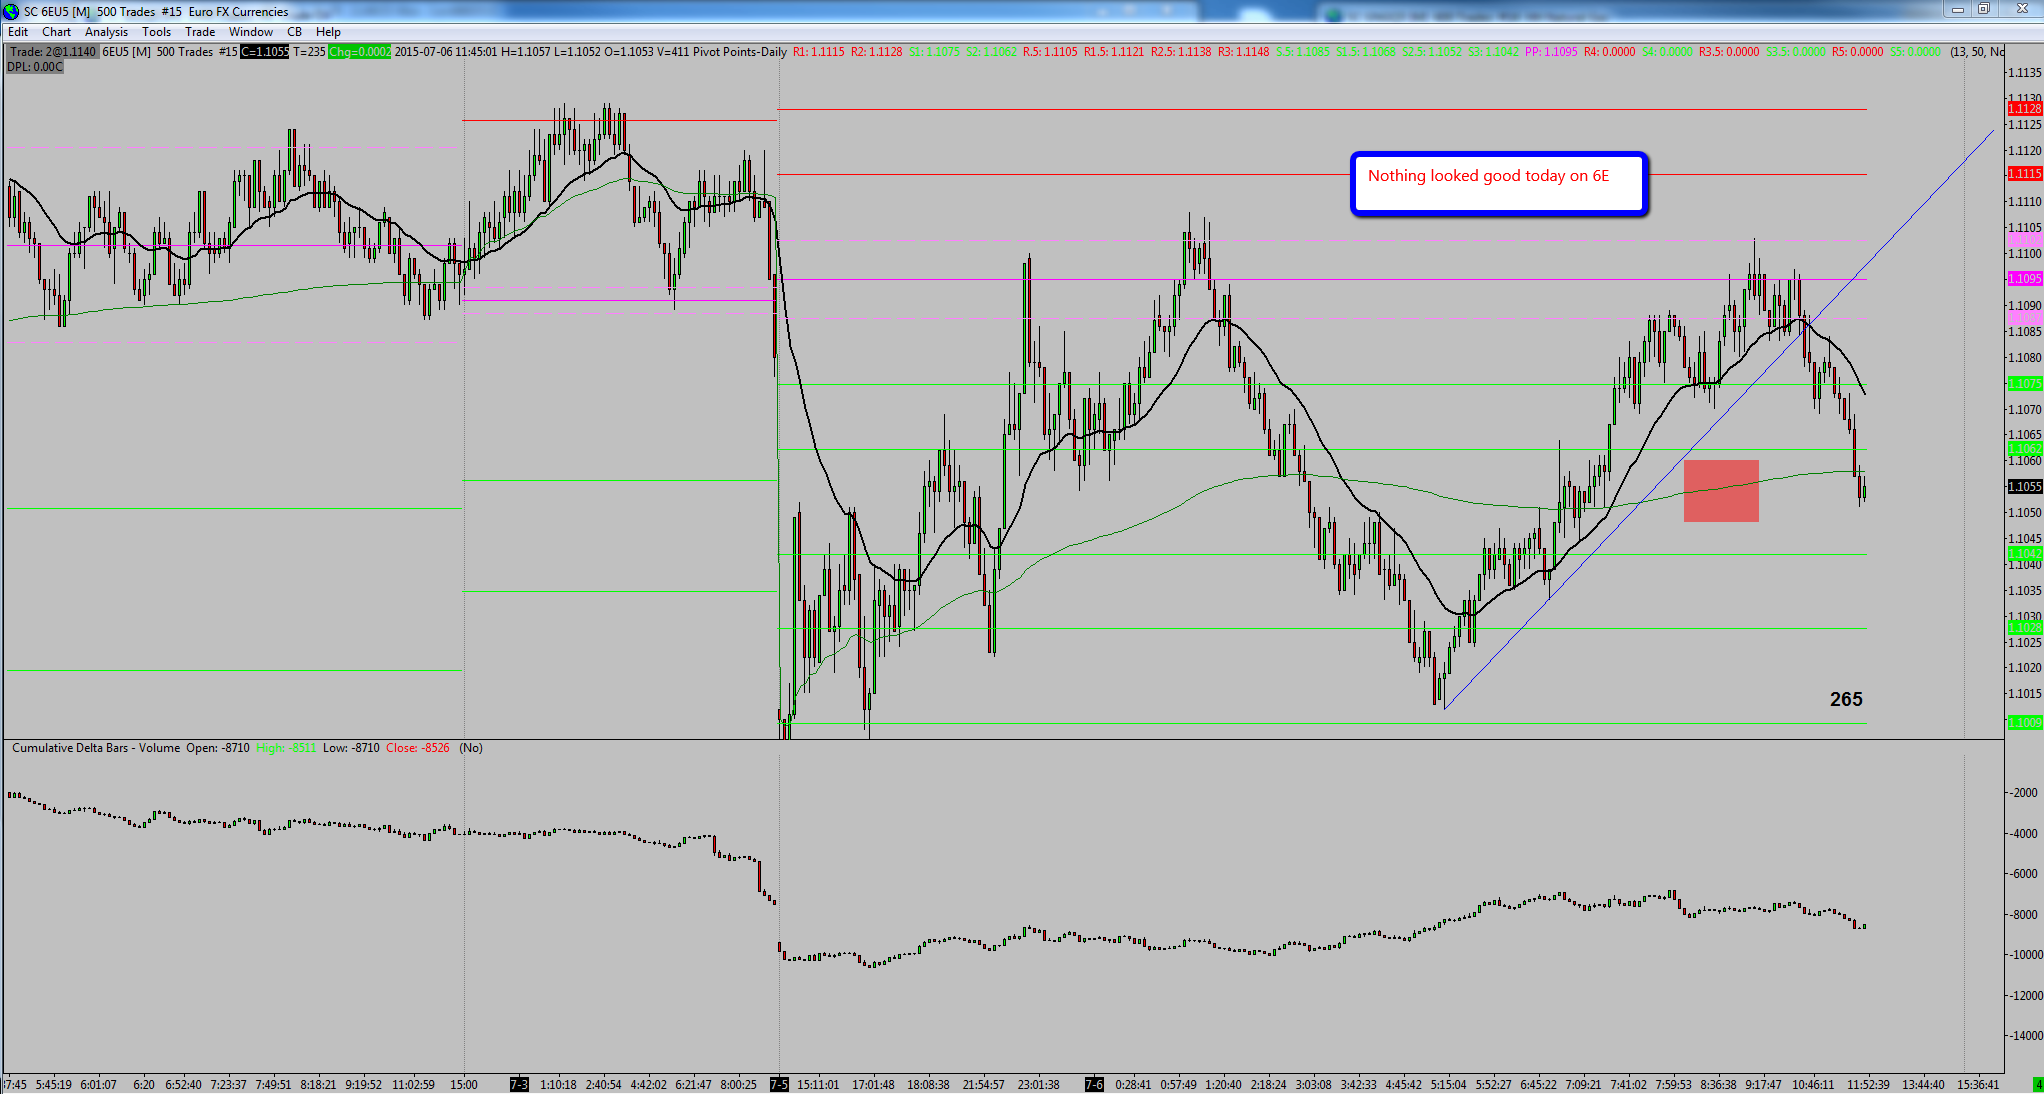The image size is (2044, 1094).
Task: Open the Tools menu
Action: click(x=156, y=32)
